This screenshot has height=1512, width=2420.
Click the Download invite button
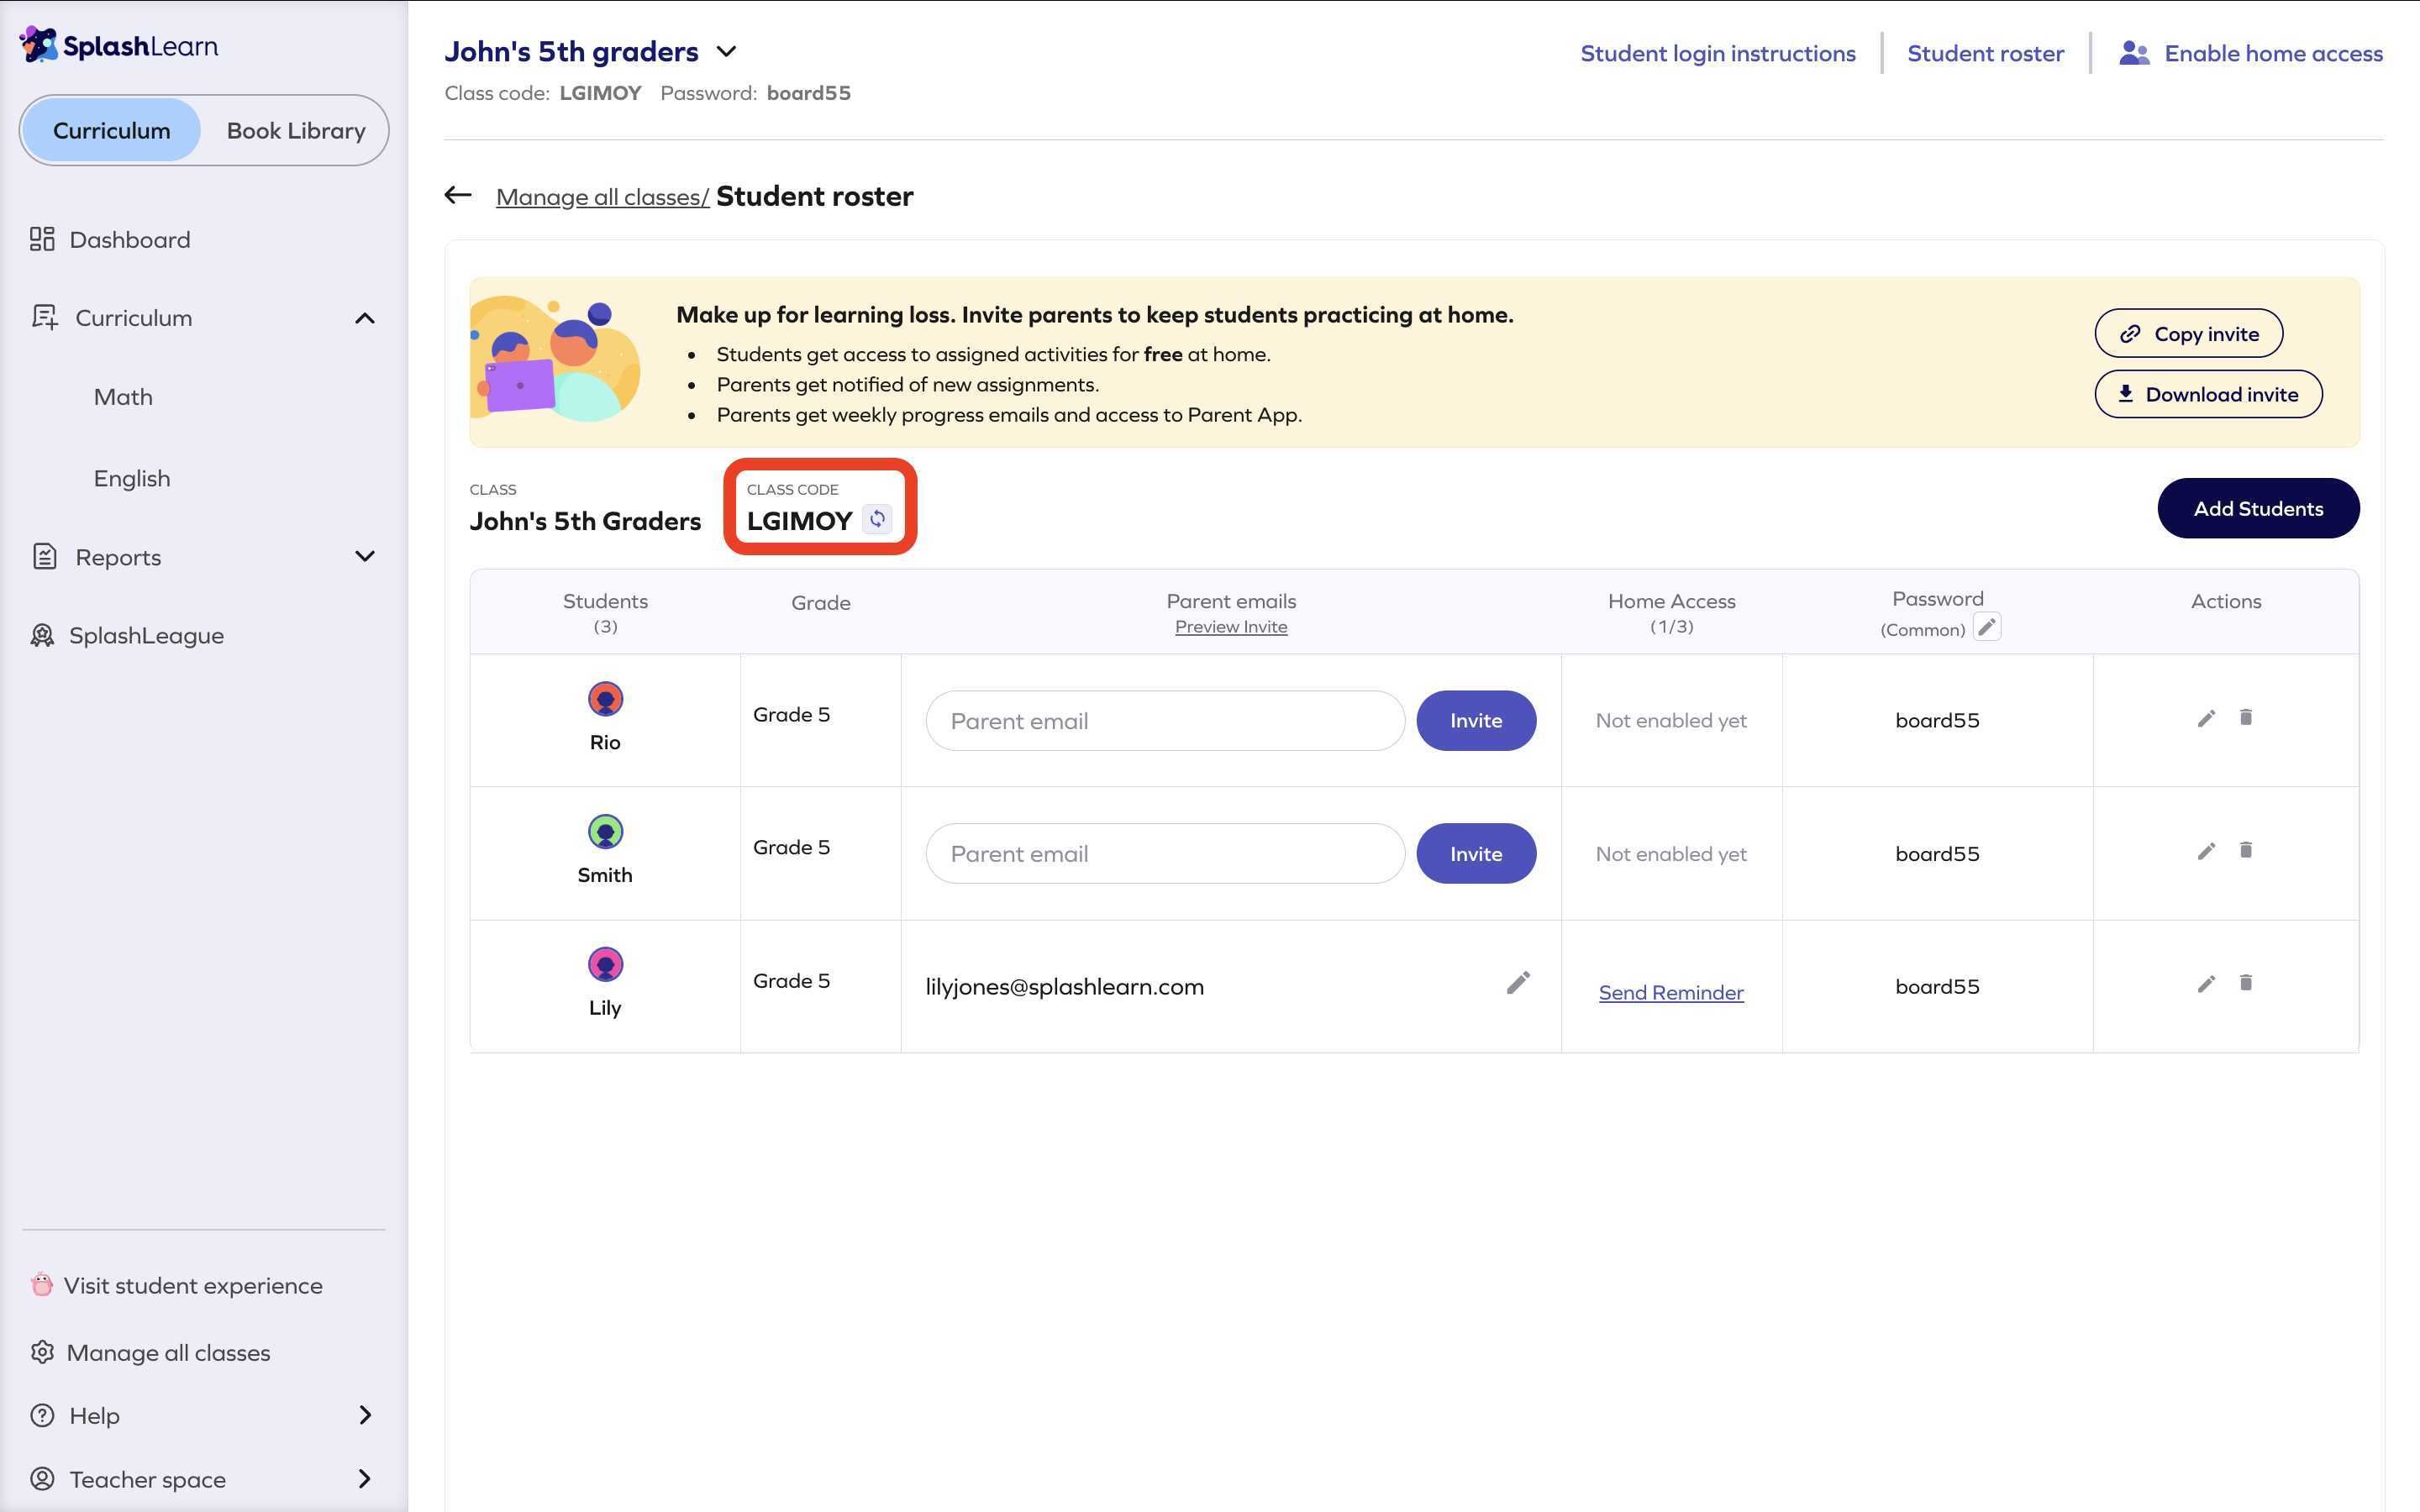(x=2208, y=394)
